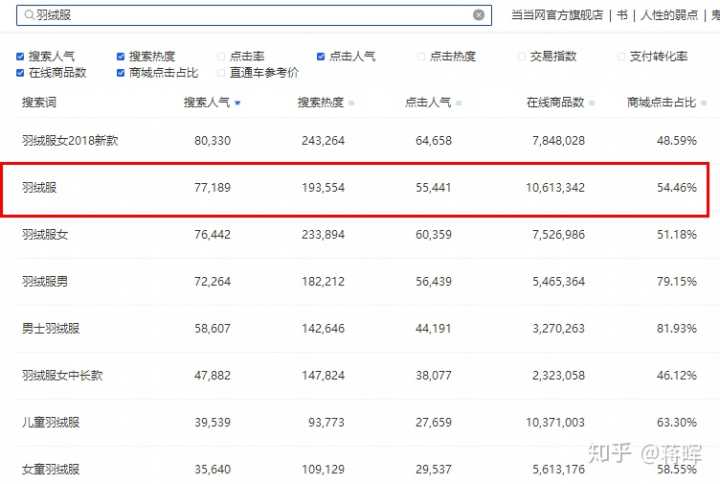
Task: Click the 80,330 search popularity value
Action: tap(212, 141)
